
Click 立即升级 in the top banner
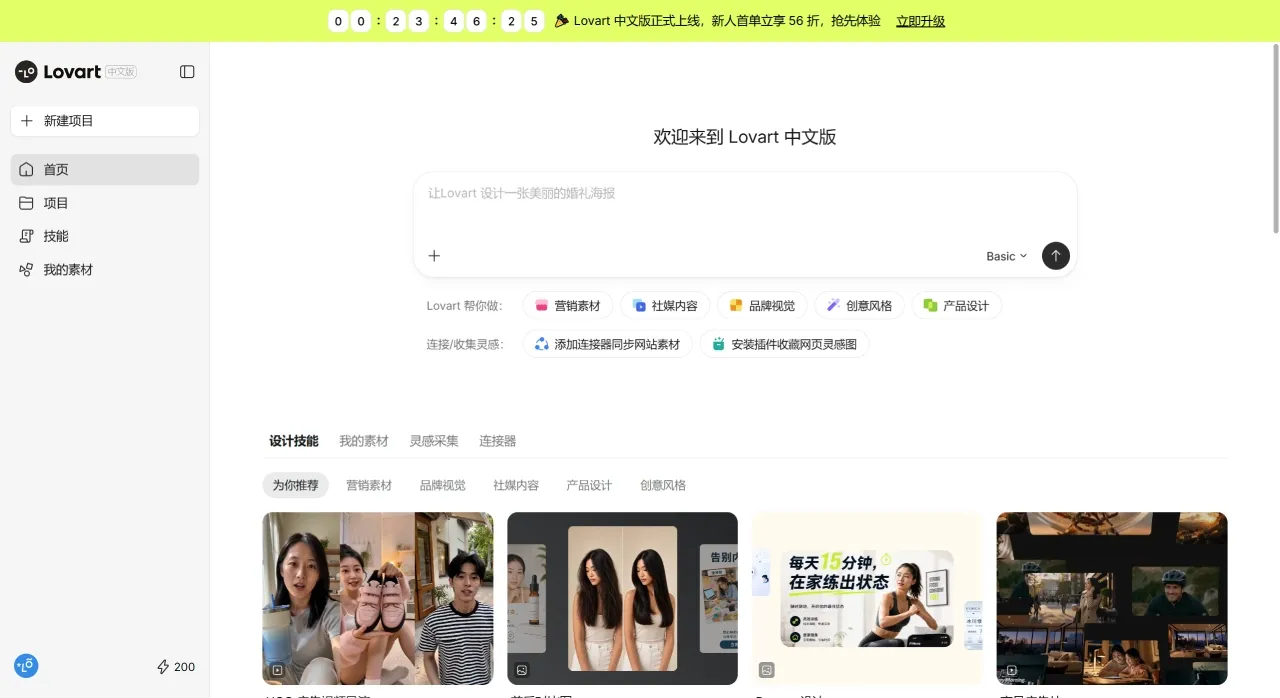tap(920, 21)
